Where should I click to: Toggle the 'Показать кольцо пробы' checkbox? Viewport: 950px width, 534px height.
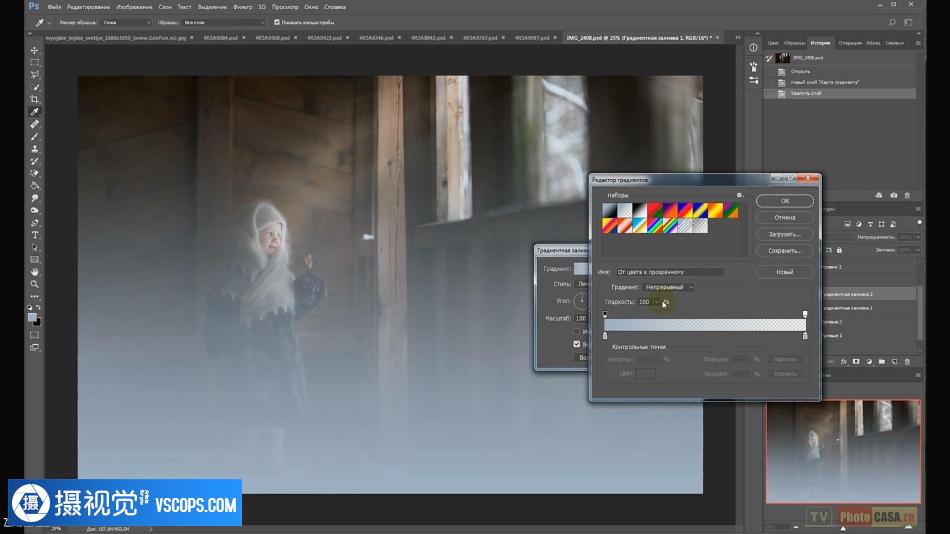point(277,22)
